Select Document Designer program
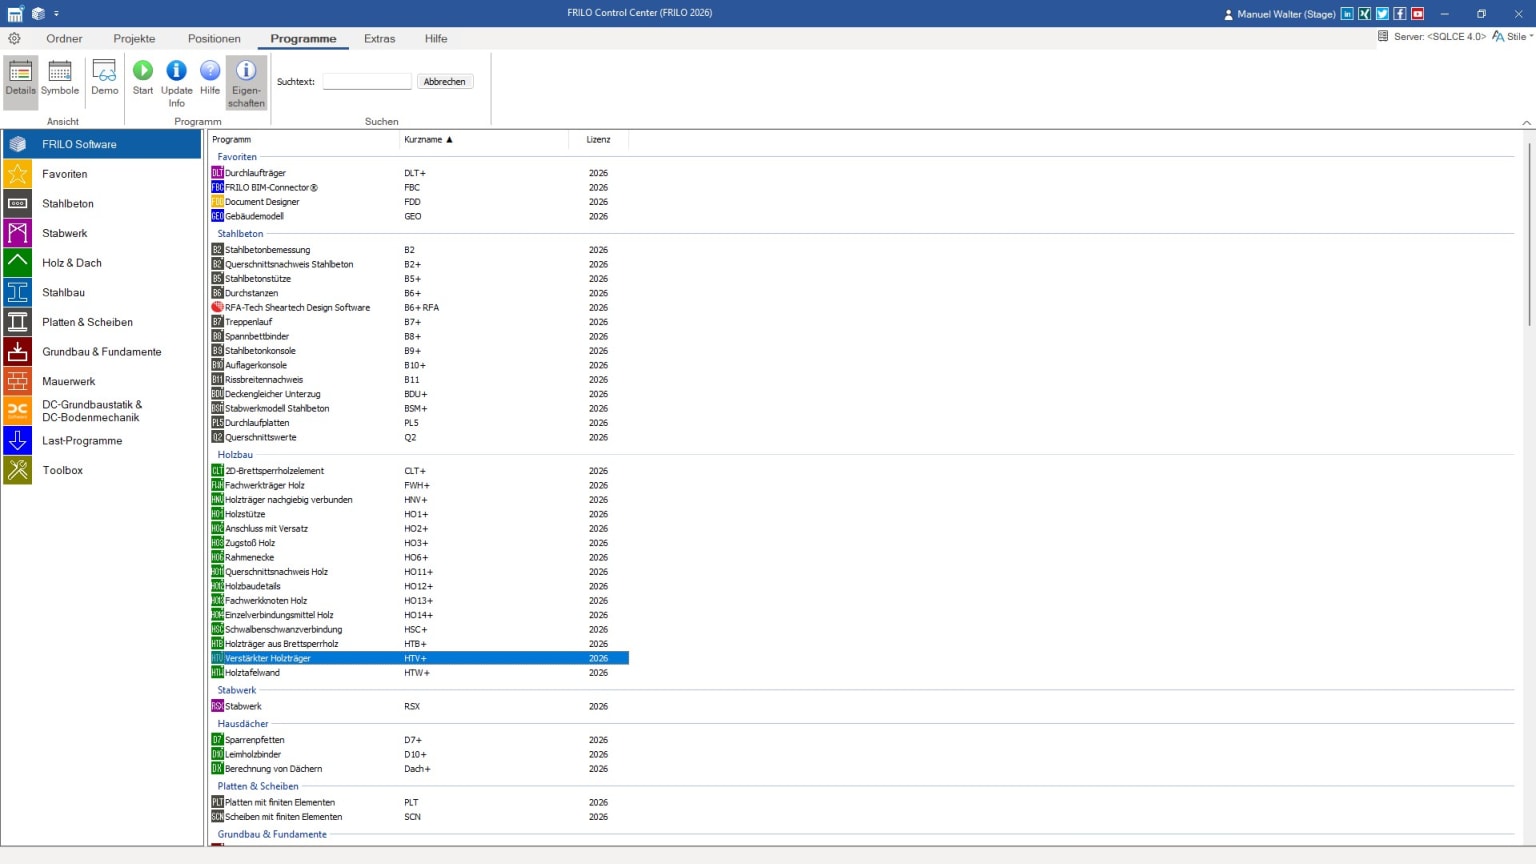The image size is (1536, 864). pos(419,202)
